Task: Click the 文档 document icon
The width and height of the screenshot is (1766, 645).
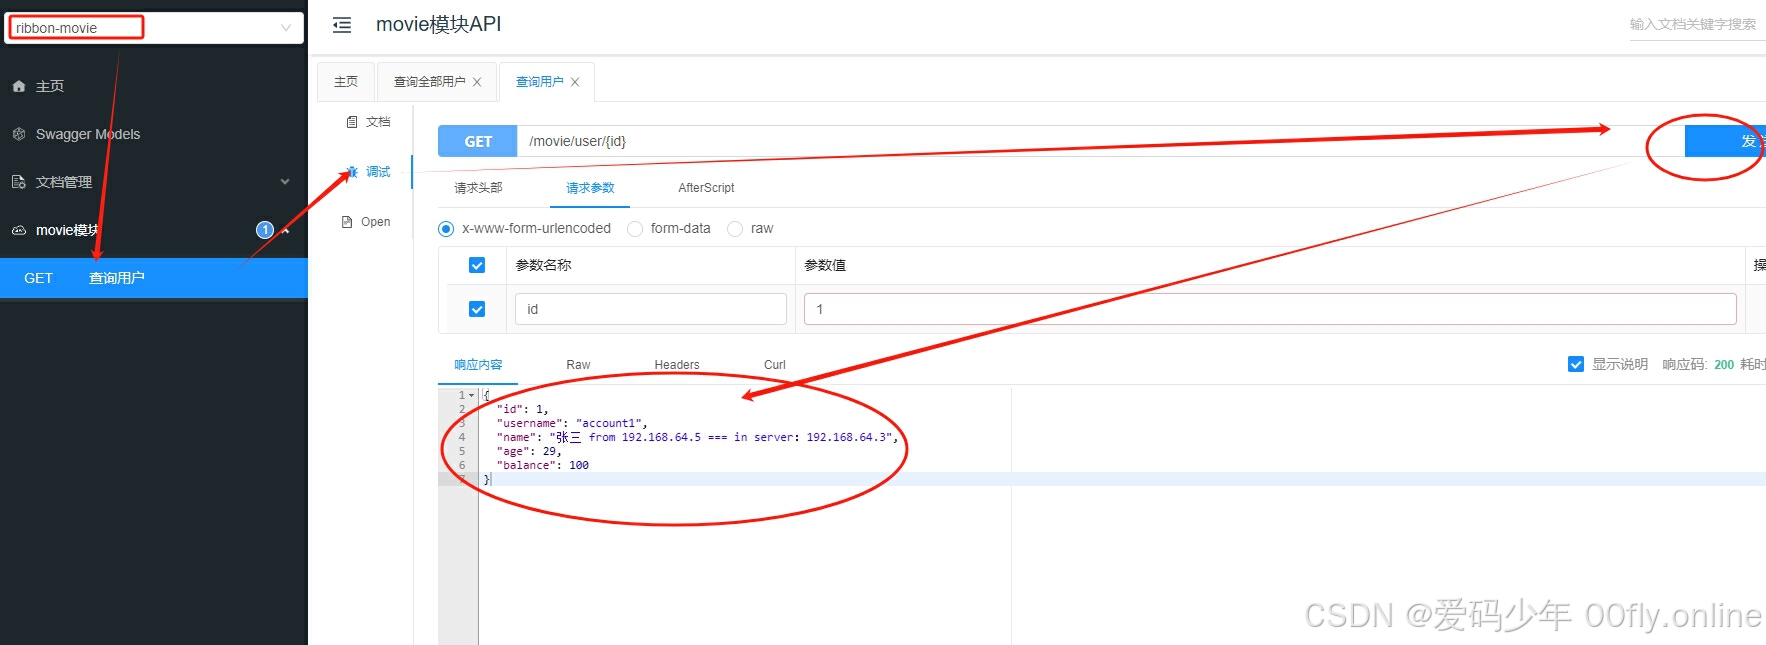Action: (352, 122)
